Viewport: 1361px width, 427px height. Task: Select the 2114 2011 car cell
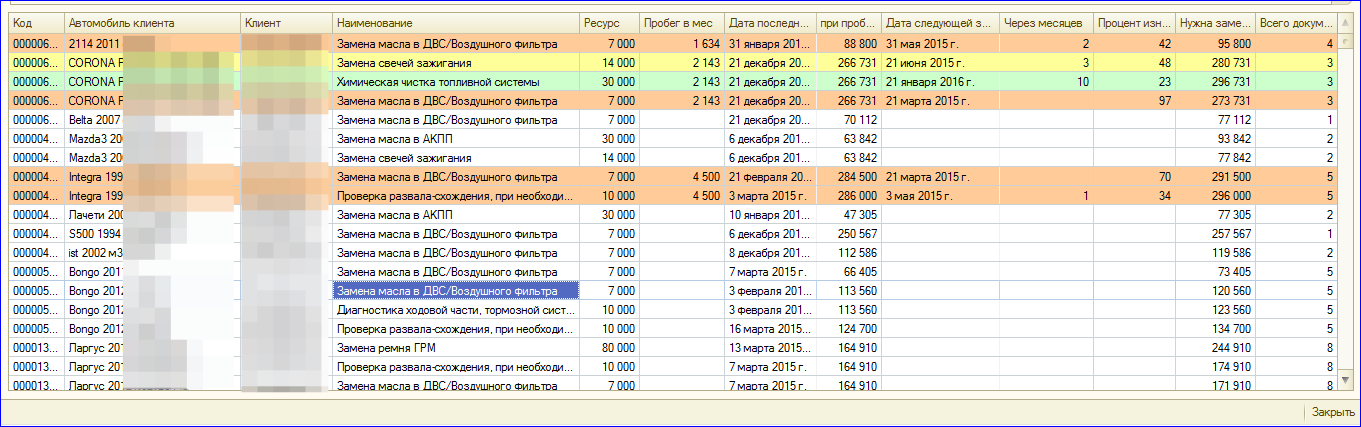(x=153, y=44)
